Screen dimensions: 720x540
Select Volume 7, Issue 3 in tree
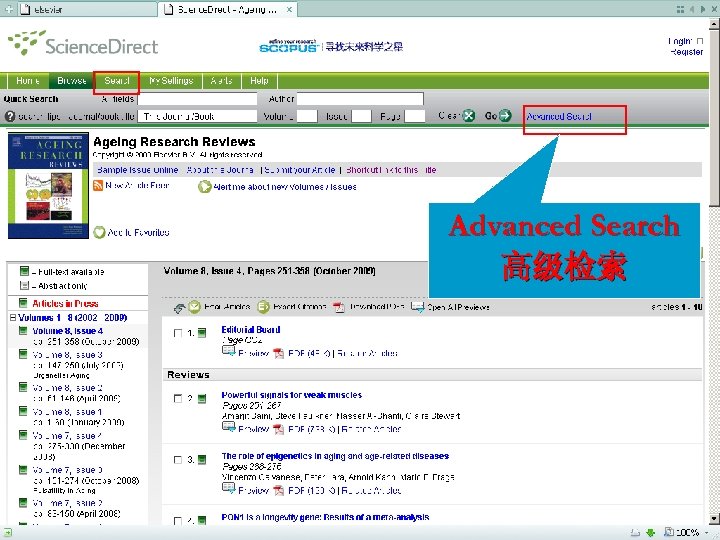pos(68,470)
